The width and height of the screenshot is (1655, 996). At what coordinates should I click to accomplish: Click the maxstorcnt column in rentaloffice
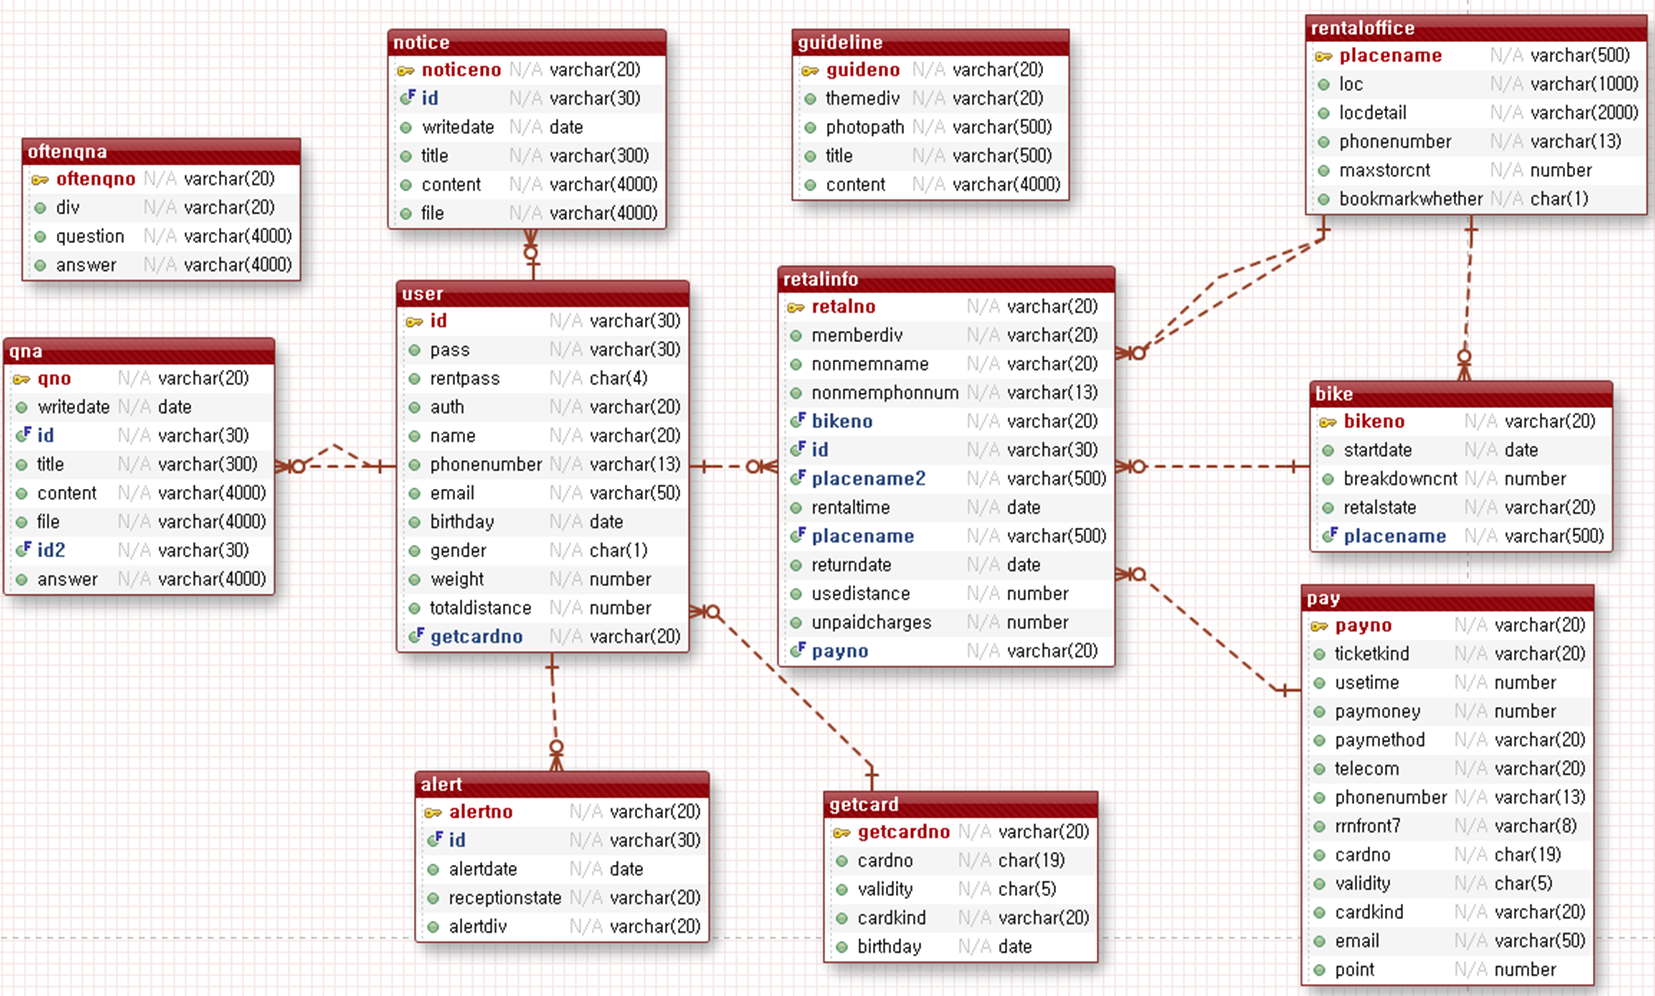pos(1476,171)
